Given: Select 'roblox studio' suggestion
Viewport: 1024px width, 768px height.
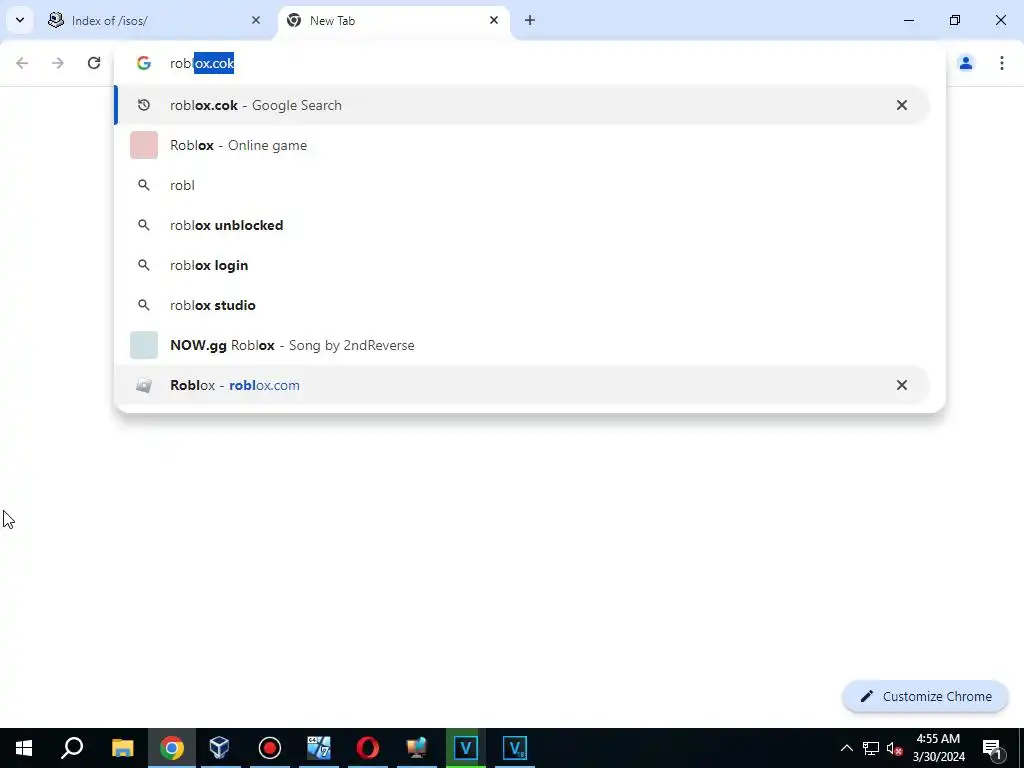Looking at the screenshot, I should coord(522,305).
